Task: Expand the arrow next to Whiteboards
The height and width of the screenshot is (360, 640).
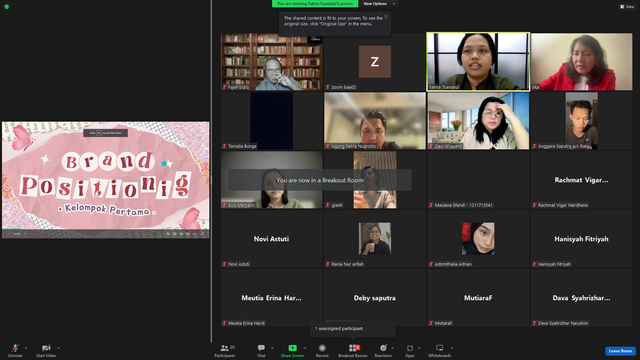Action: [x=452, y=348]
